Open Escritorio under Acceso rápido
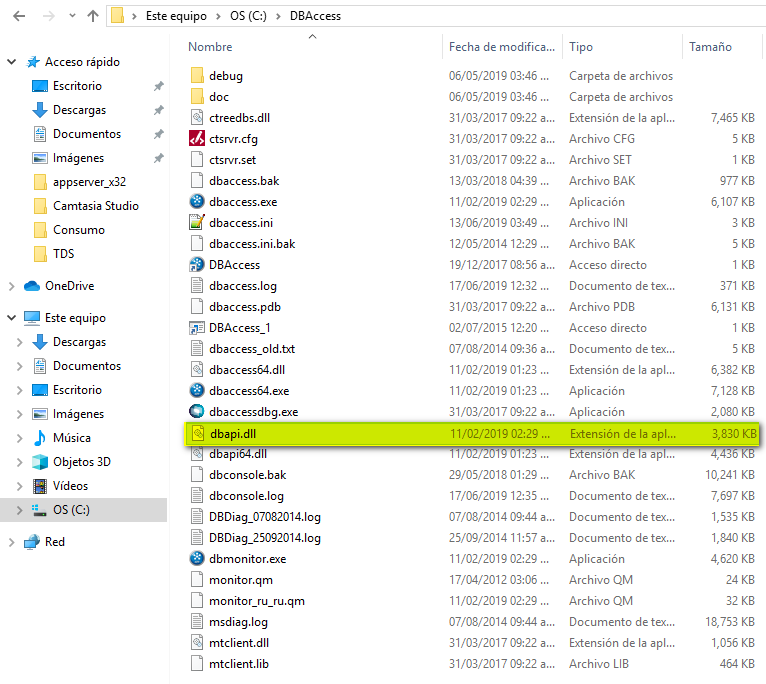 point(77,86)
